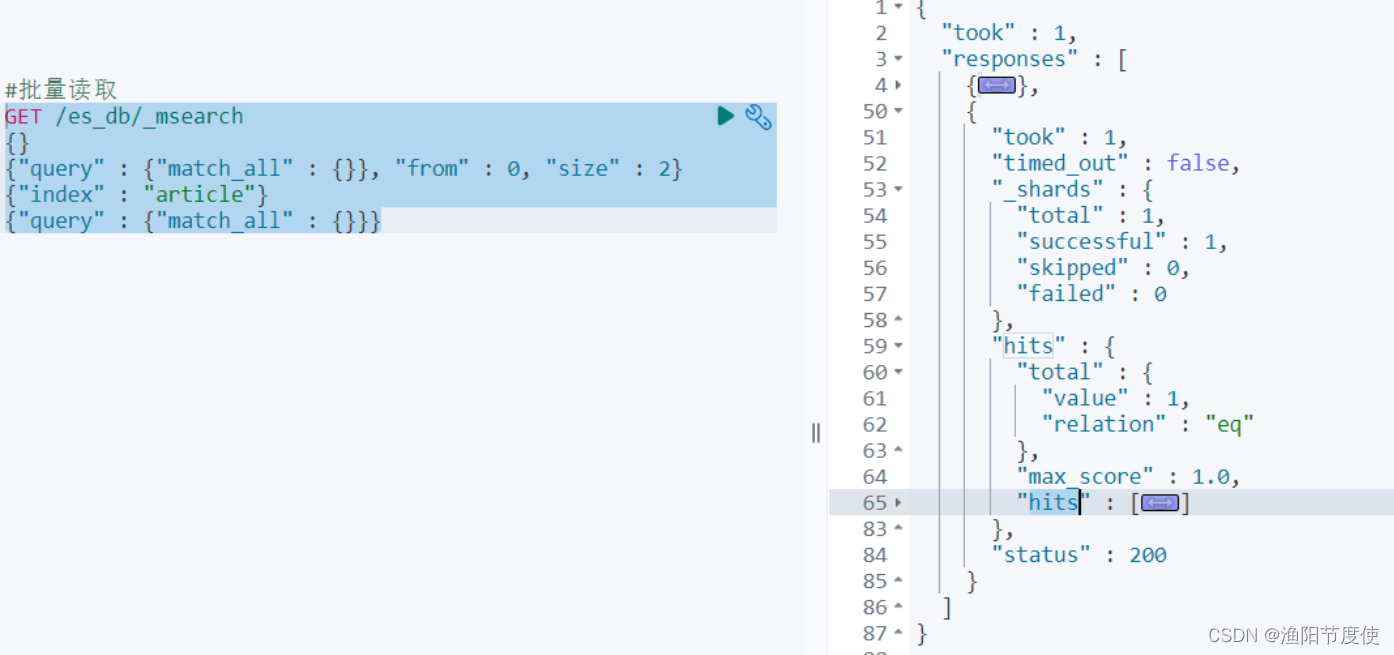Collapse the root object at line 1
1394x655 pixels.
click(x=898, y=8)
